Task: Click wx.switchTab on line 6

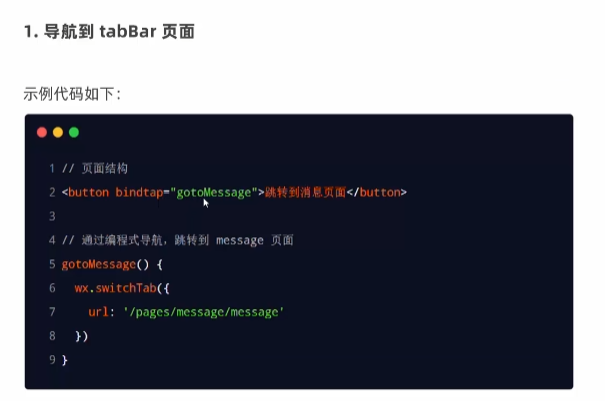Action: (x=115, y=288)
